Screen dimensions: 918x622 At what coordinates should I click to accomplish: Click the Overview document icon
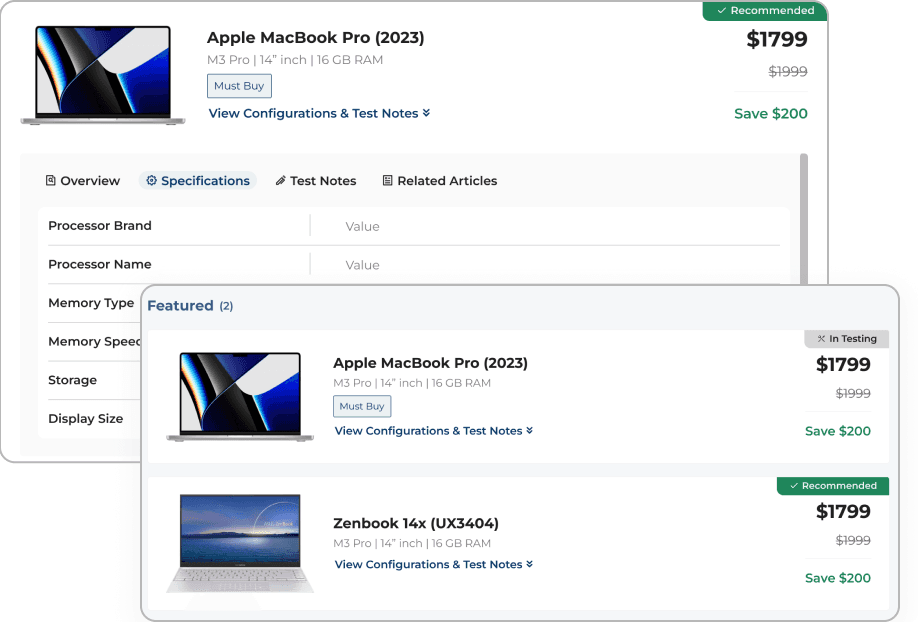[49, 180]
